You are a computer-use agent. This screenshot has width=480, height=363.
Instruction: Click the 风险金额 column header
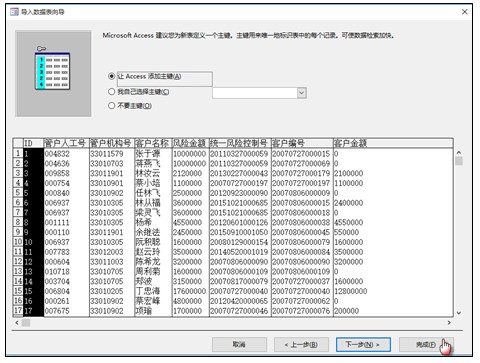click(x=190, y=143)
